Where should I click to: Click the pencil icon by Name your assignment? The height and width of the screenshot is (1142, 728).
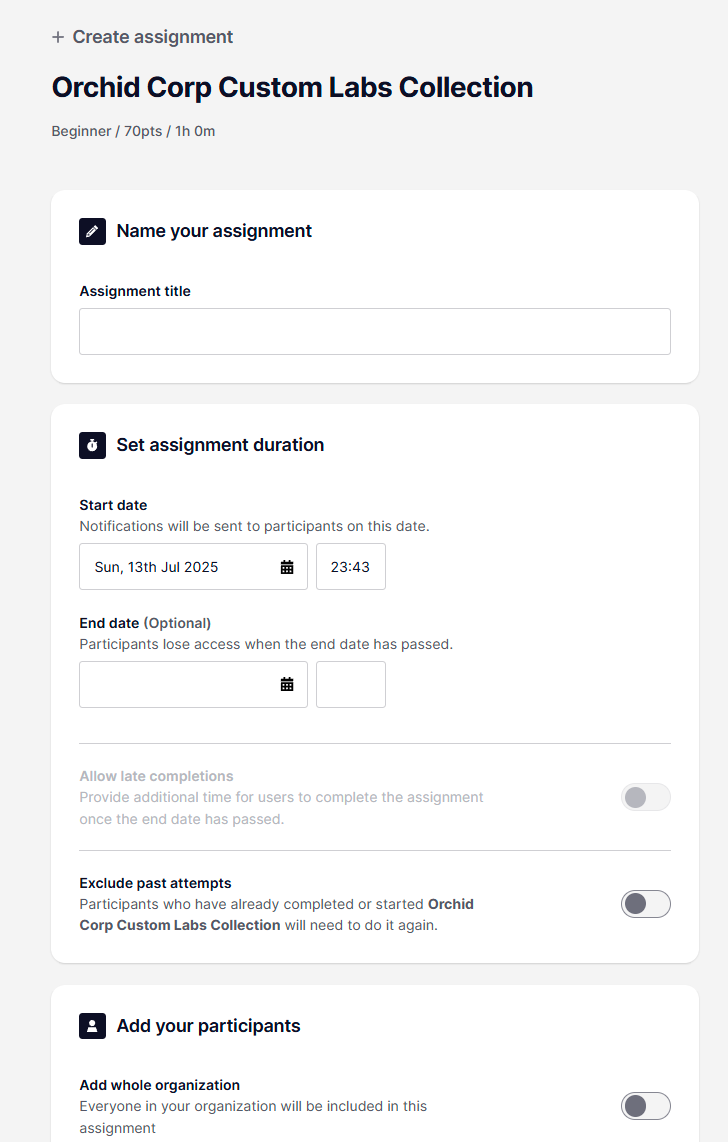click(92, 232)
